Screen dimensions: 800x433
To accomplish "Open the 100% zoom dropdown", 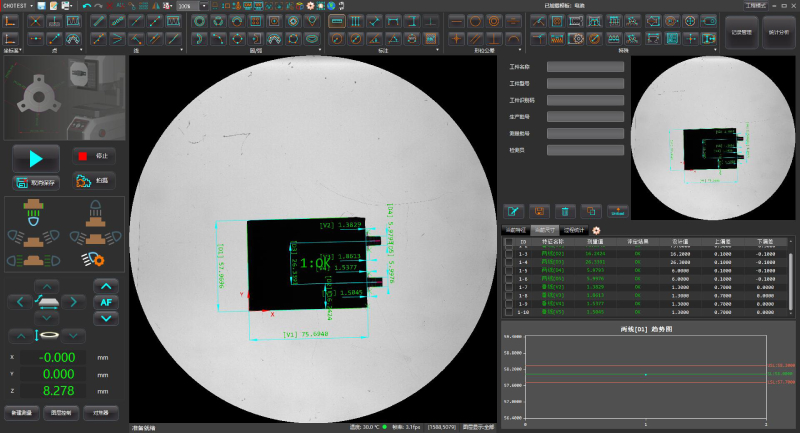I will tap(204, 6).
